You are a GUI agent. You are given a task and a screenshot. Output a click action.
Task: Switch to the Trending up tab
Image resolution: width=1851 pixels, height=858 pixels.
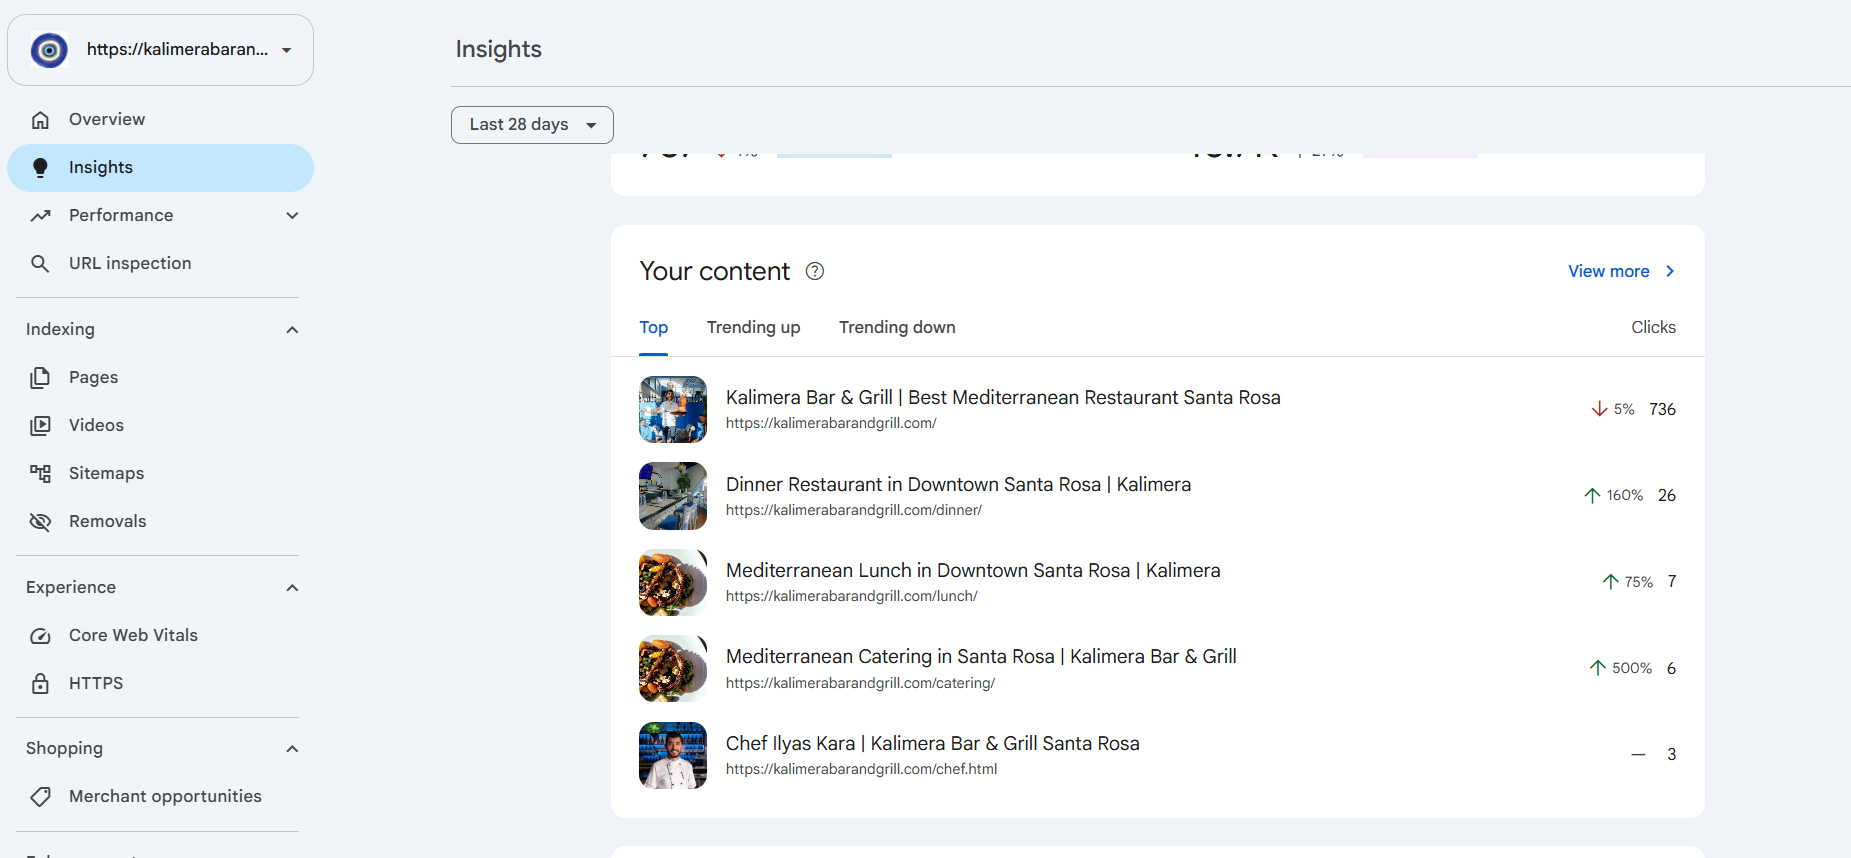pos(753,328)
